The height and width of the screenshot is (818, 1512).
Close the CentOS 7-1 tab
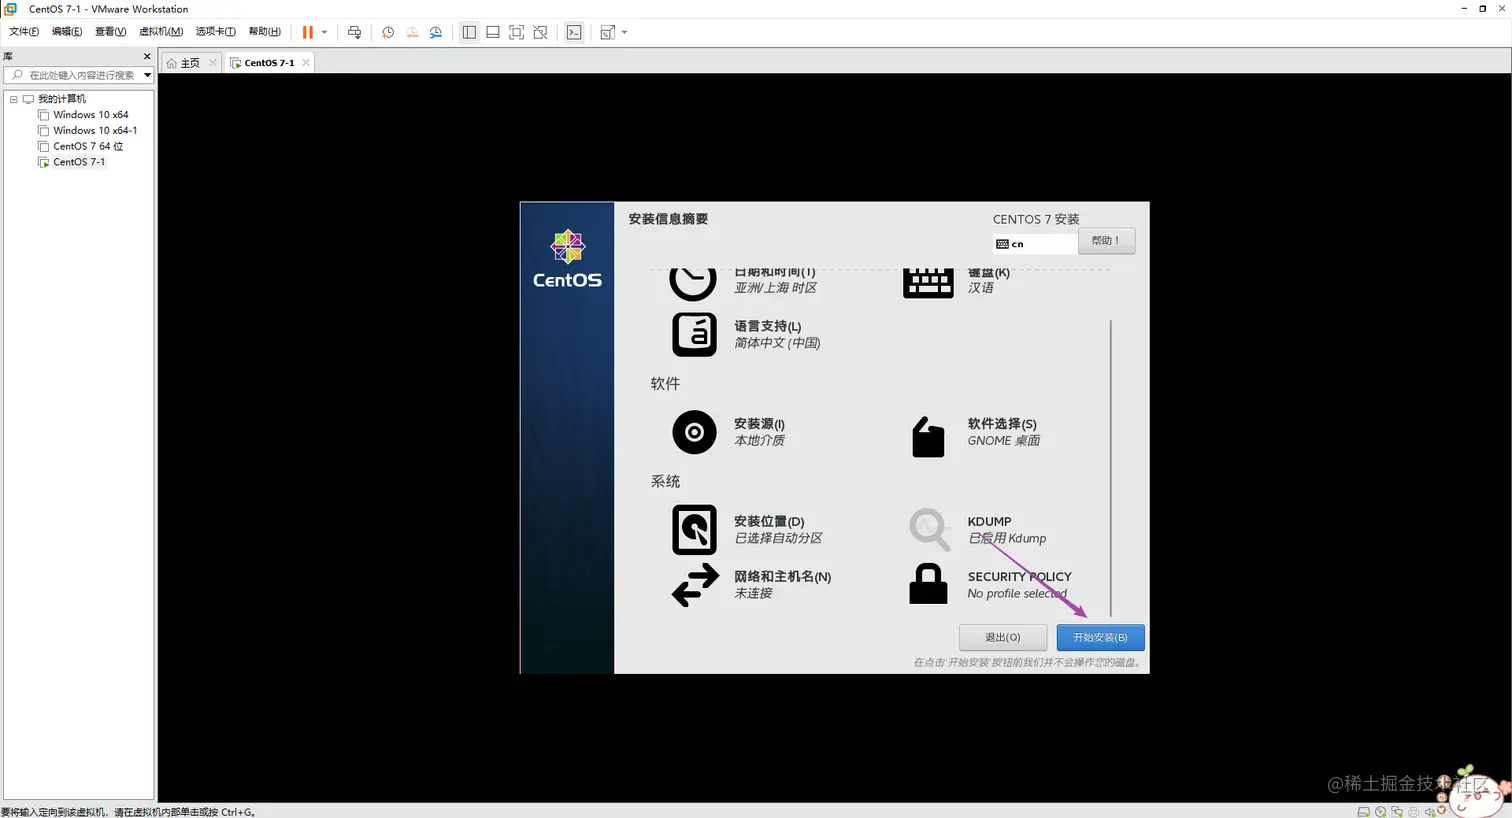pos(306,63)
